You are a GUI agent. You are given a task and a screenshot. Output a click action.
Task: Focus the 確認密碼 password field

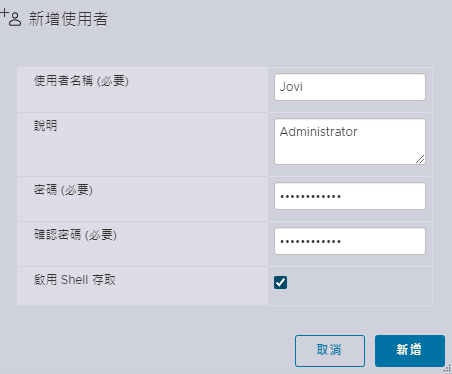pyautogui.click(x=350, y=241)
